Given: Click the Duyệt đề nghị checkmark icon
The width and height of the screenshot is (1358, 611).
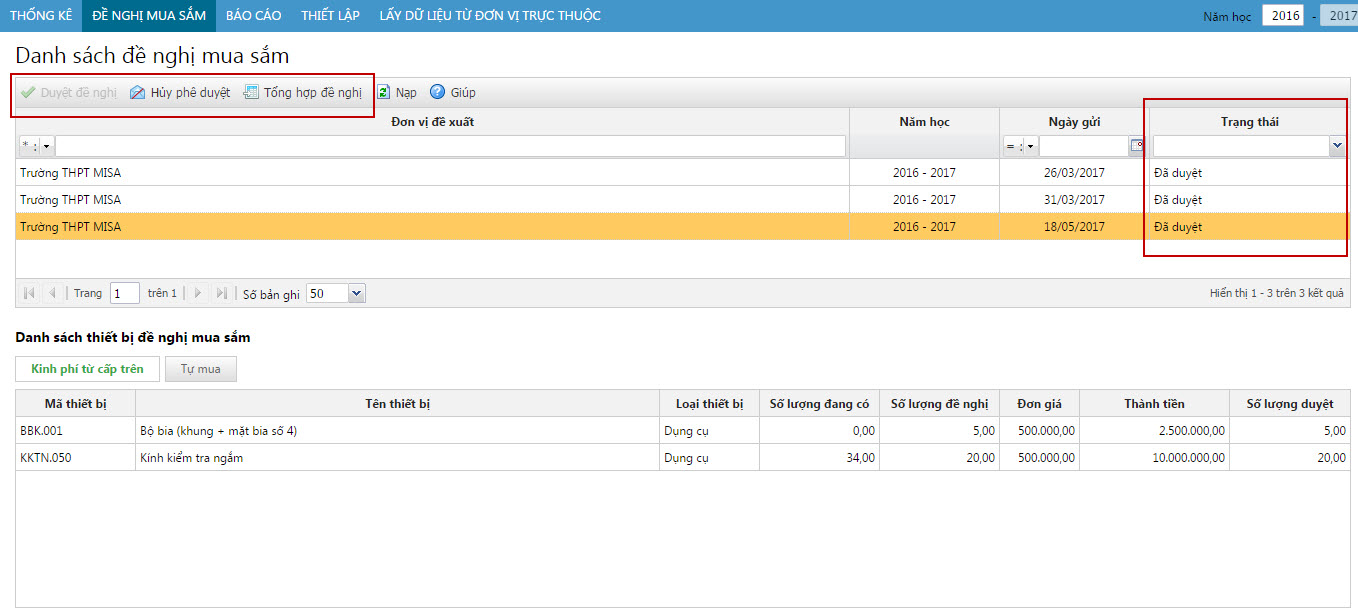Looking at the screenshot, I should [28, 93].
